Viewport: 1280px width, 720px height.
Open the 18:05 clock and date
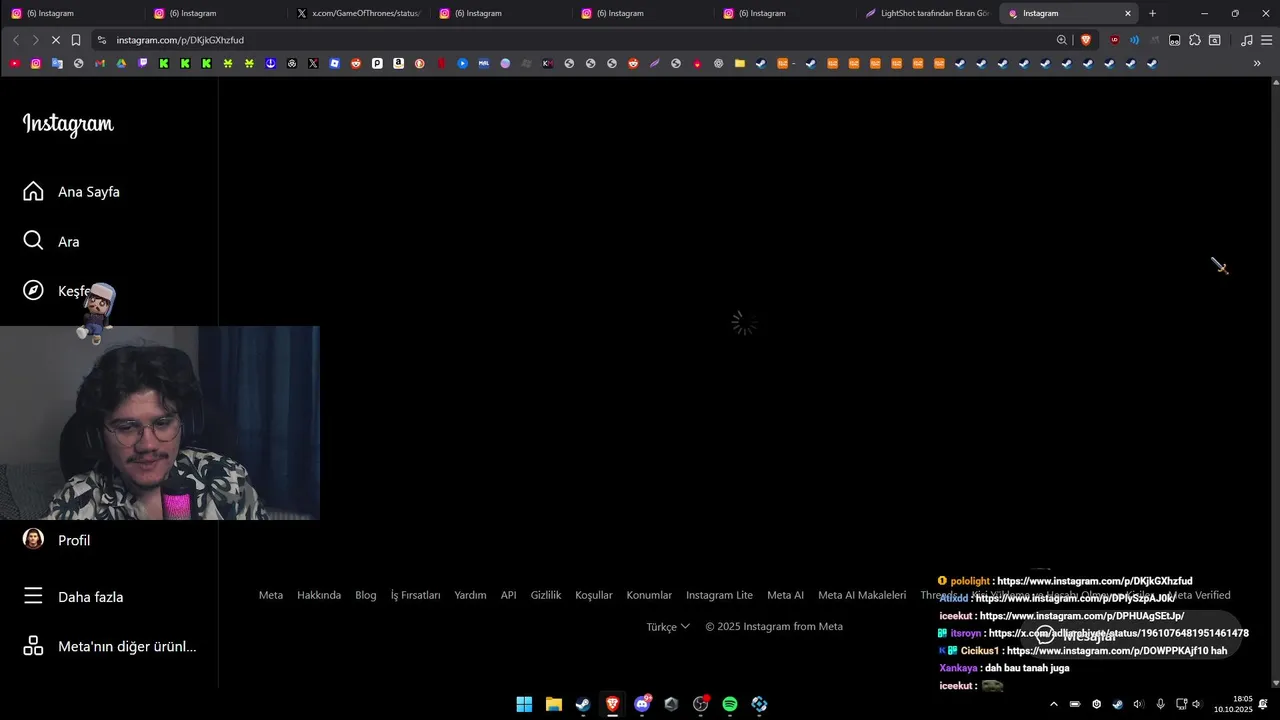[x=1233, y=704]
